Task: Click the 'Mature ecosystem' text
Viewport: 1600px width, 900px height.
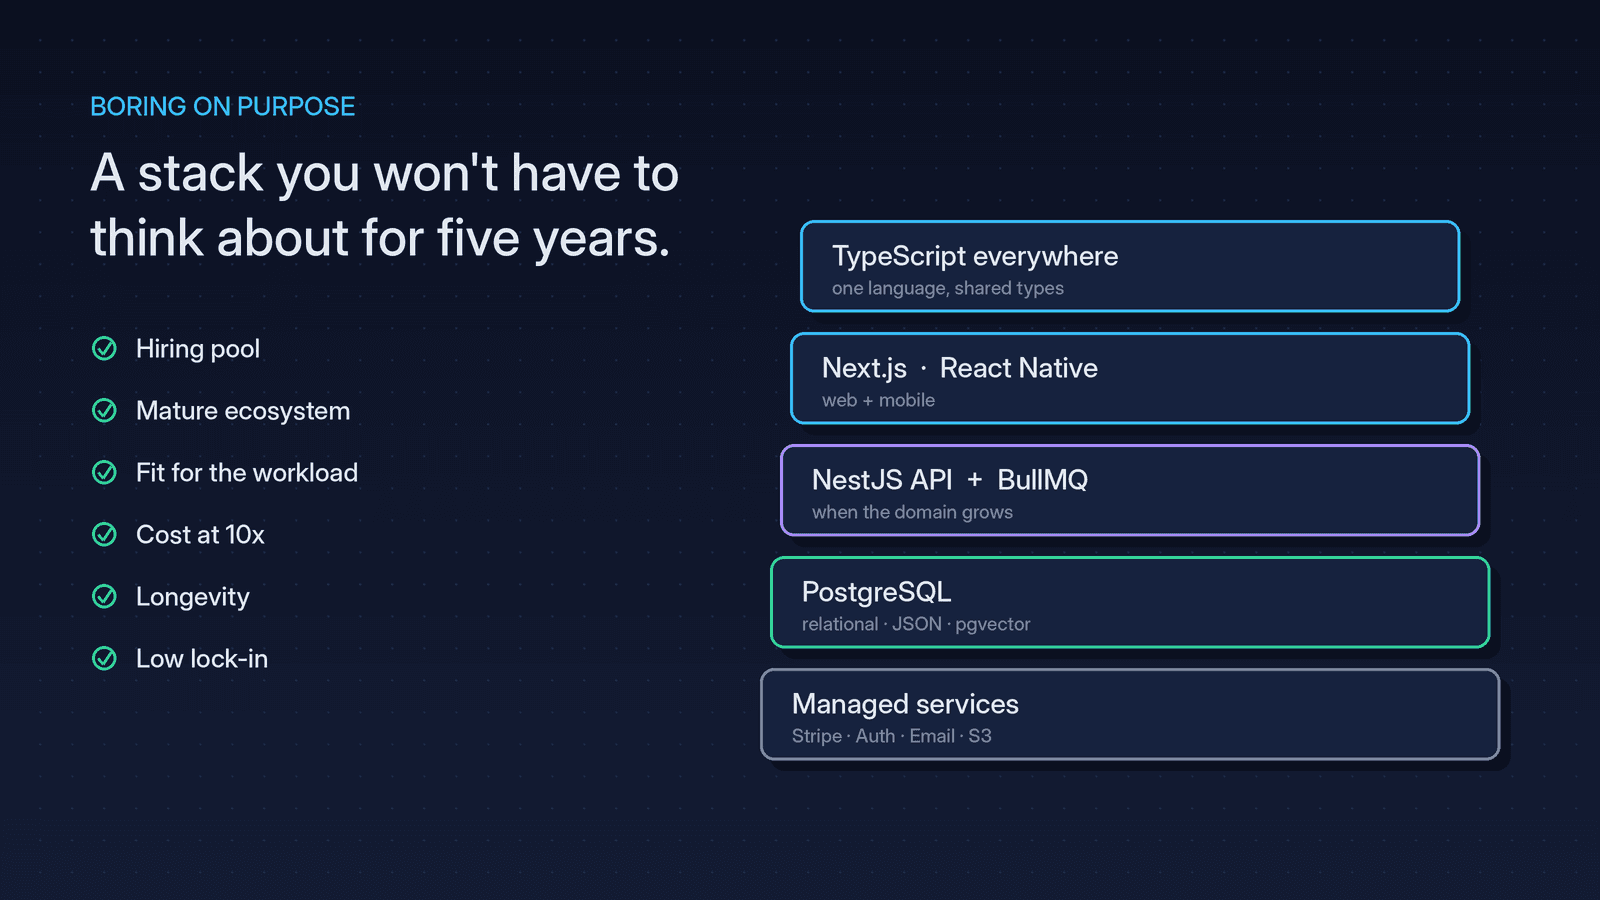Action: point(243,411)
